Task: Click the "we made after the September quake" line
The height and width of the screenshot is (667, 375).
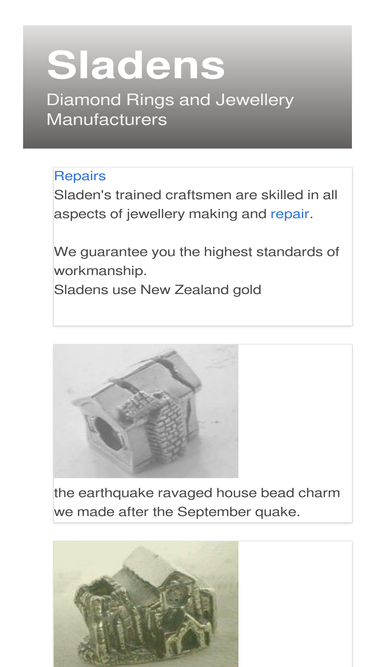Action: pyautogui.click(x=177, y=511)
